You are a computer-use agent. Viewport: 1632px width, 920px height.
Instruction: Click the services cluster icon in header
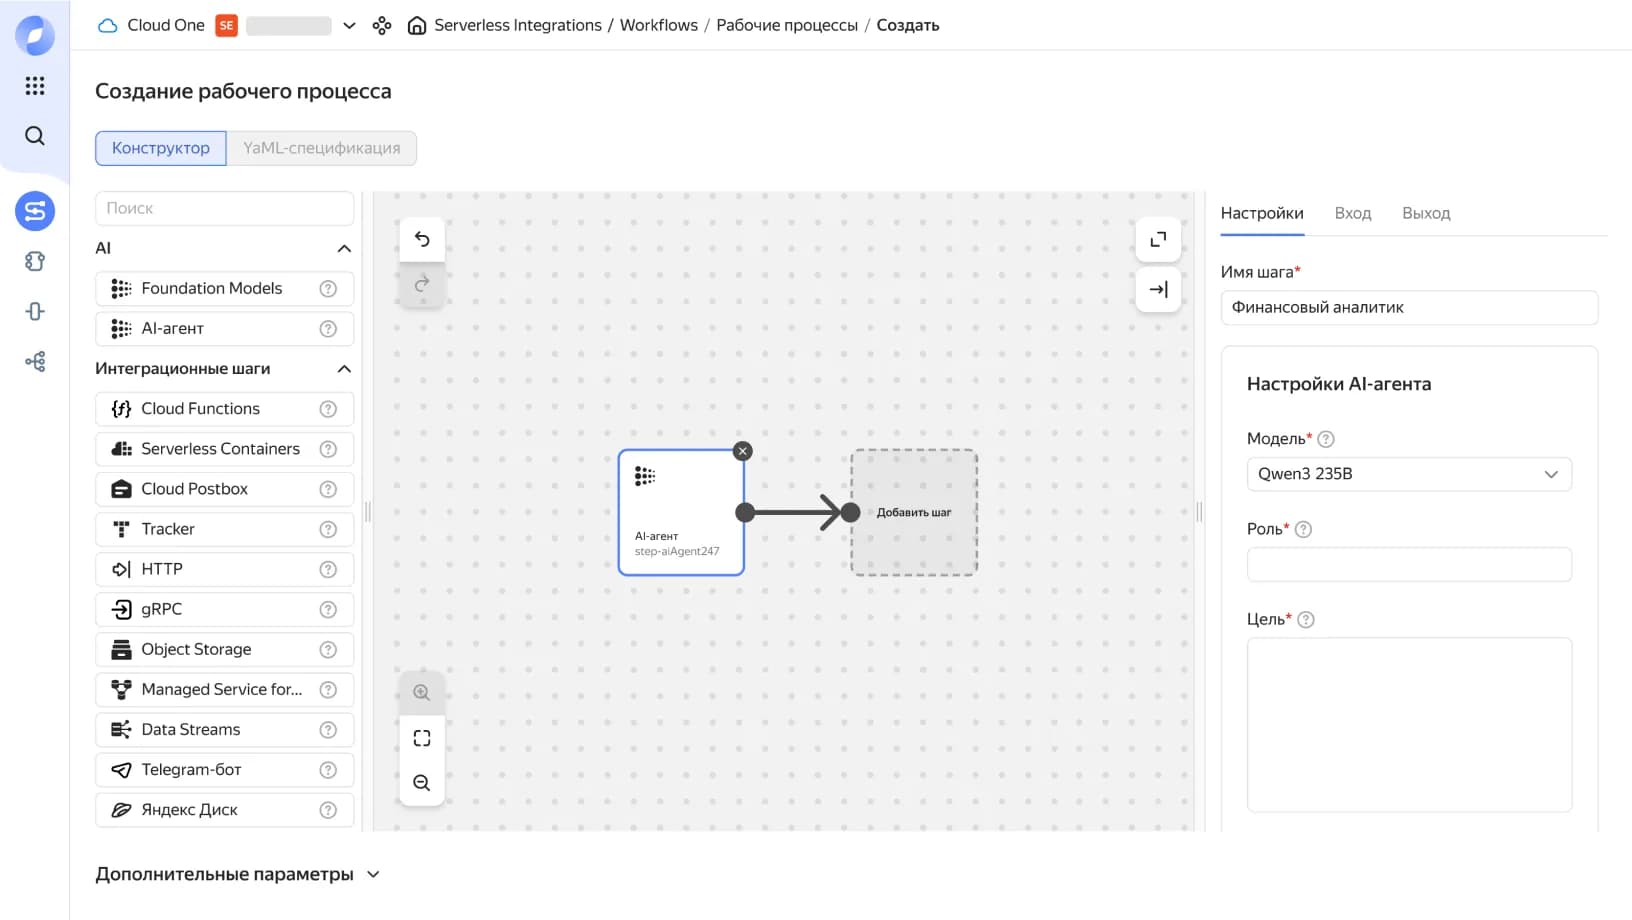(x=382, y=25)
